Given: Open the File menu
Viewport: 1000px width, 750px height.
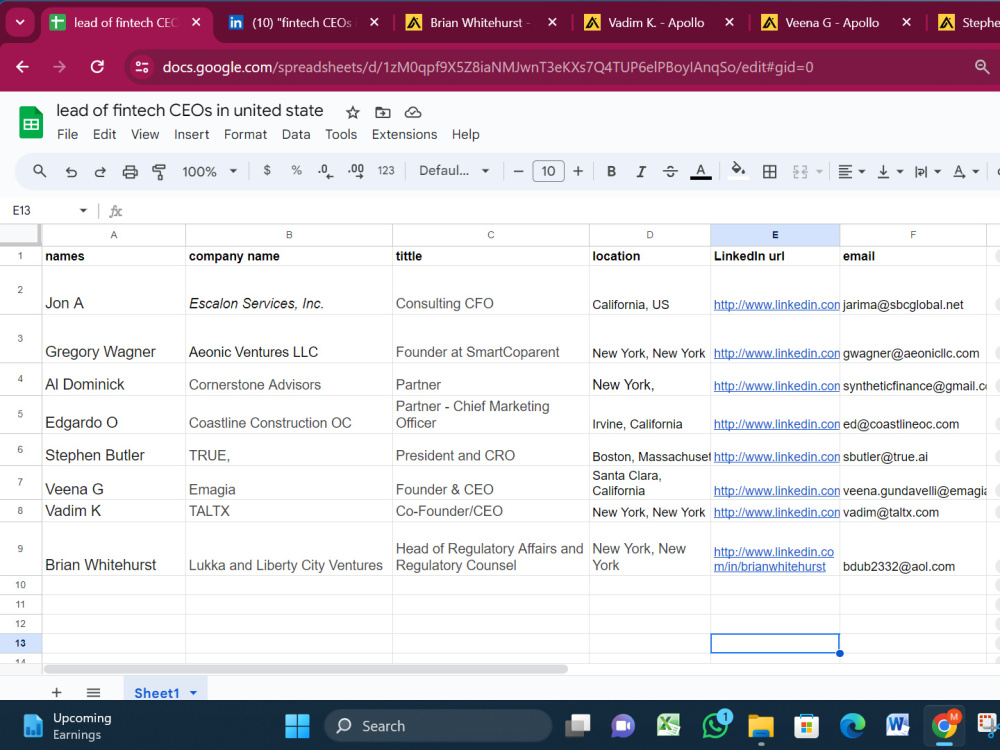Looking at the screenshot, I should click(x=67, y=135).
